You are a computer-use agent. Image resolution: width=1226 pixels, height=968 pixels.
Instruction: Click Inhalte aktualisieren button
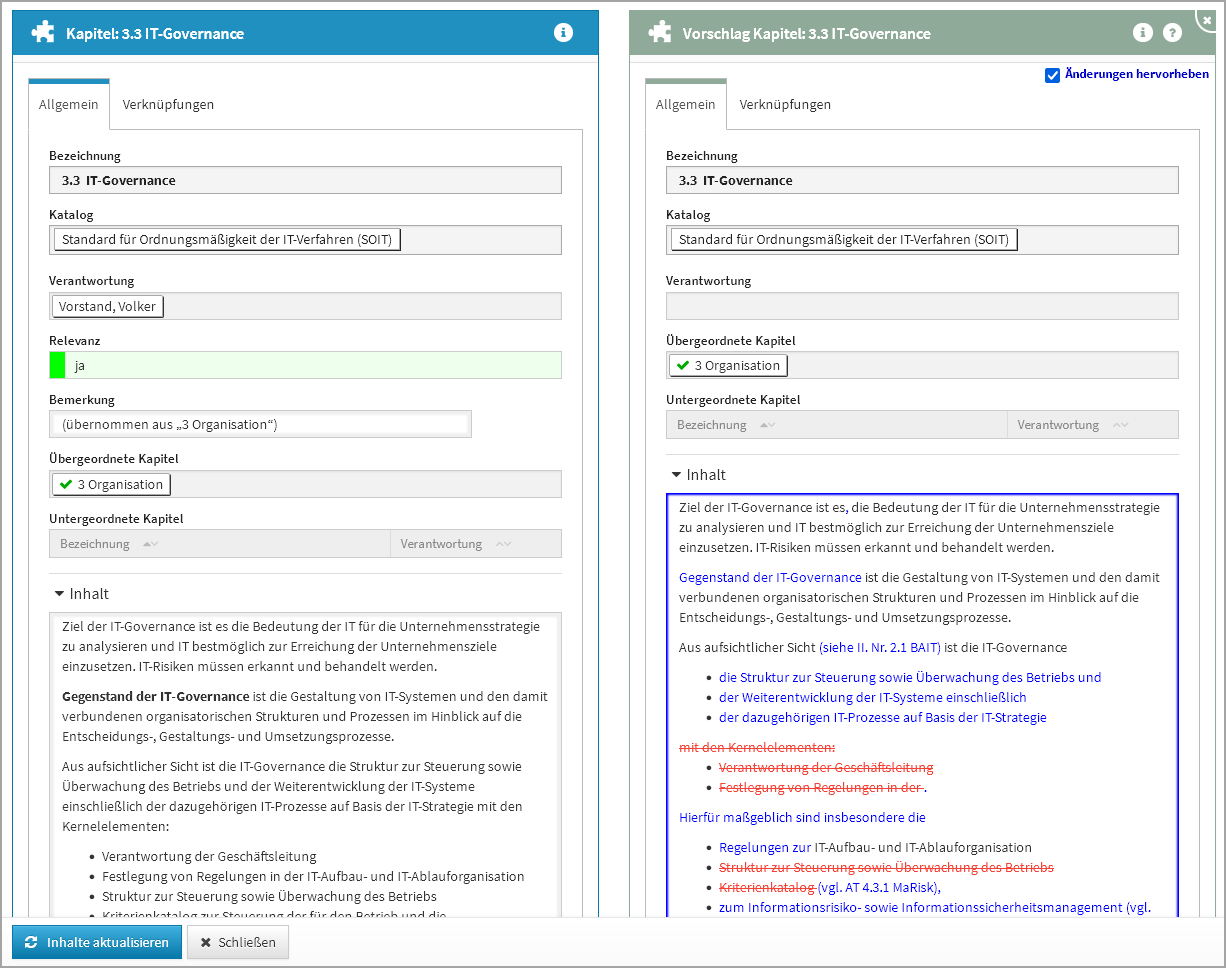coord(97,942)
